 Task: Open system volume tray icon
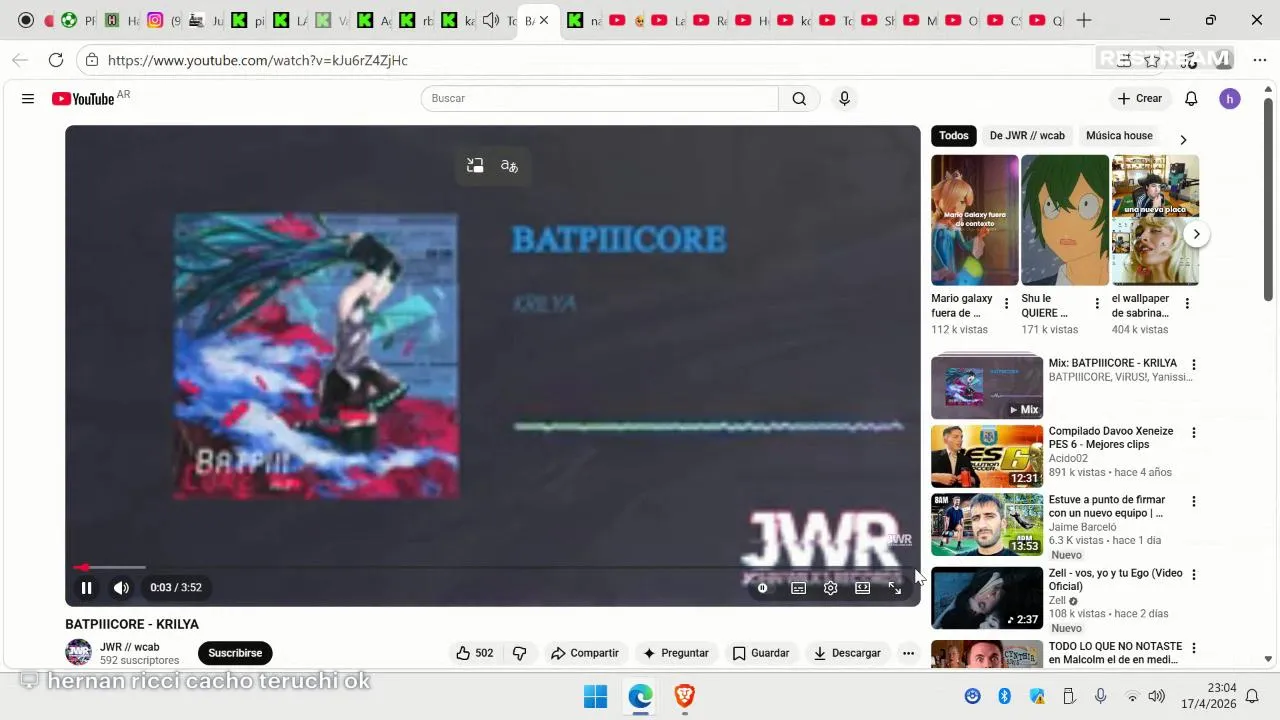(1157, 696)
